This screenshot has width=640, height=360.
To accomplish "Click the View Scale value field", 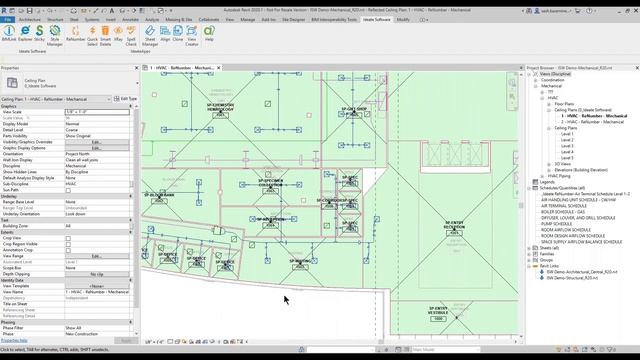I will click(x=97, y=112).
